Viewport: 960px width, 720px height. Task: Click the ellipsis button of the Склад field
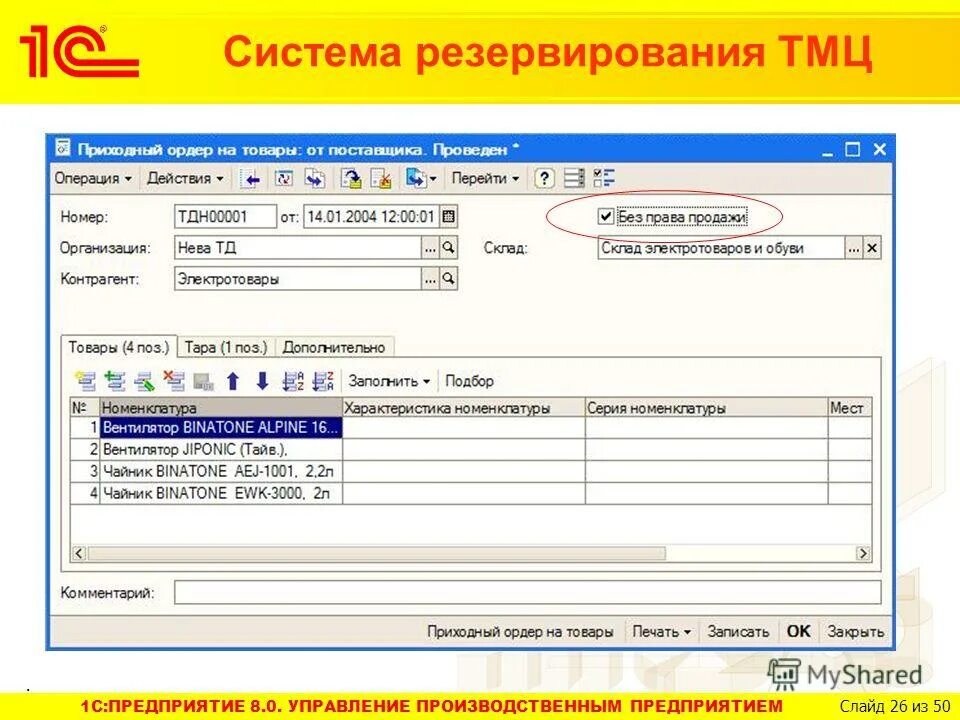pos(854,249)
